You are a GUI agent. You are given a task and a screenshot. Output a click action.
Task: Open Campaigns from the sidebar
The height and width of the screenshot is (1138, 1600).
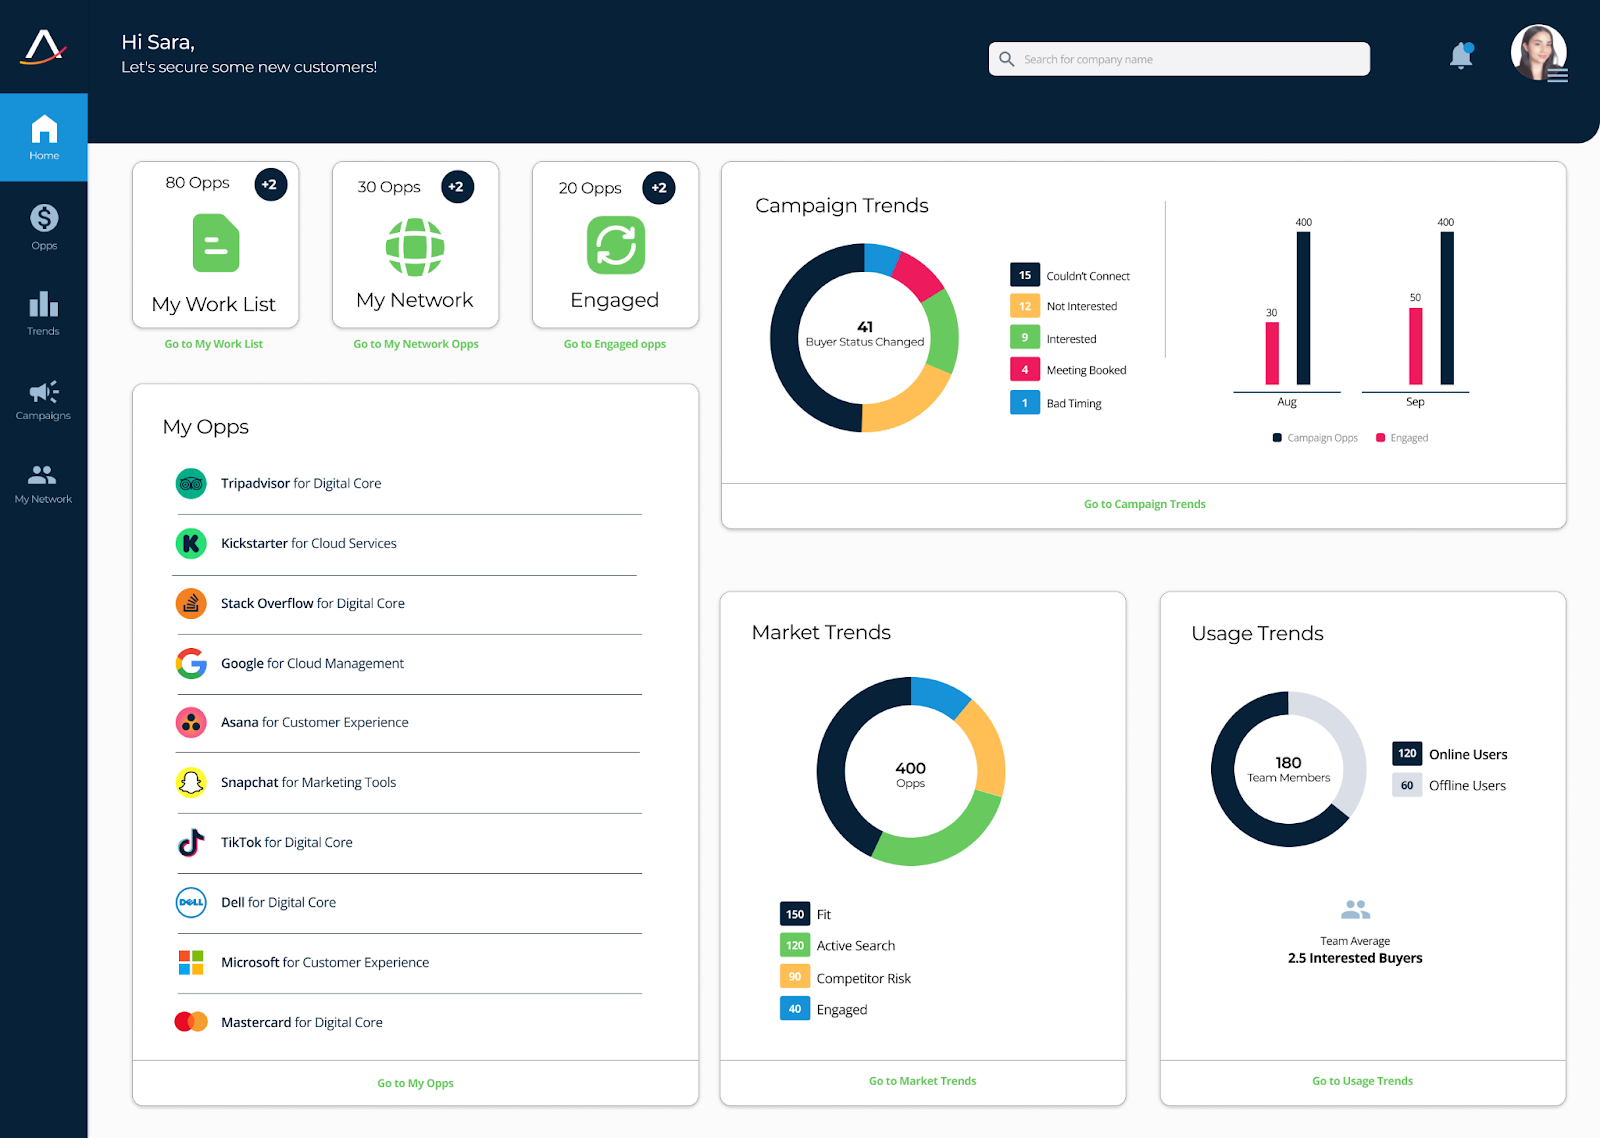(44, 400)
